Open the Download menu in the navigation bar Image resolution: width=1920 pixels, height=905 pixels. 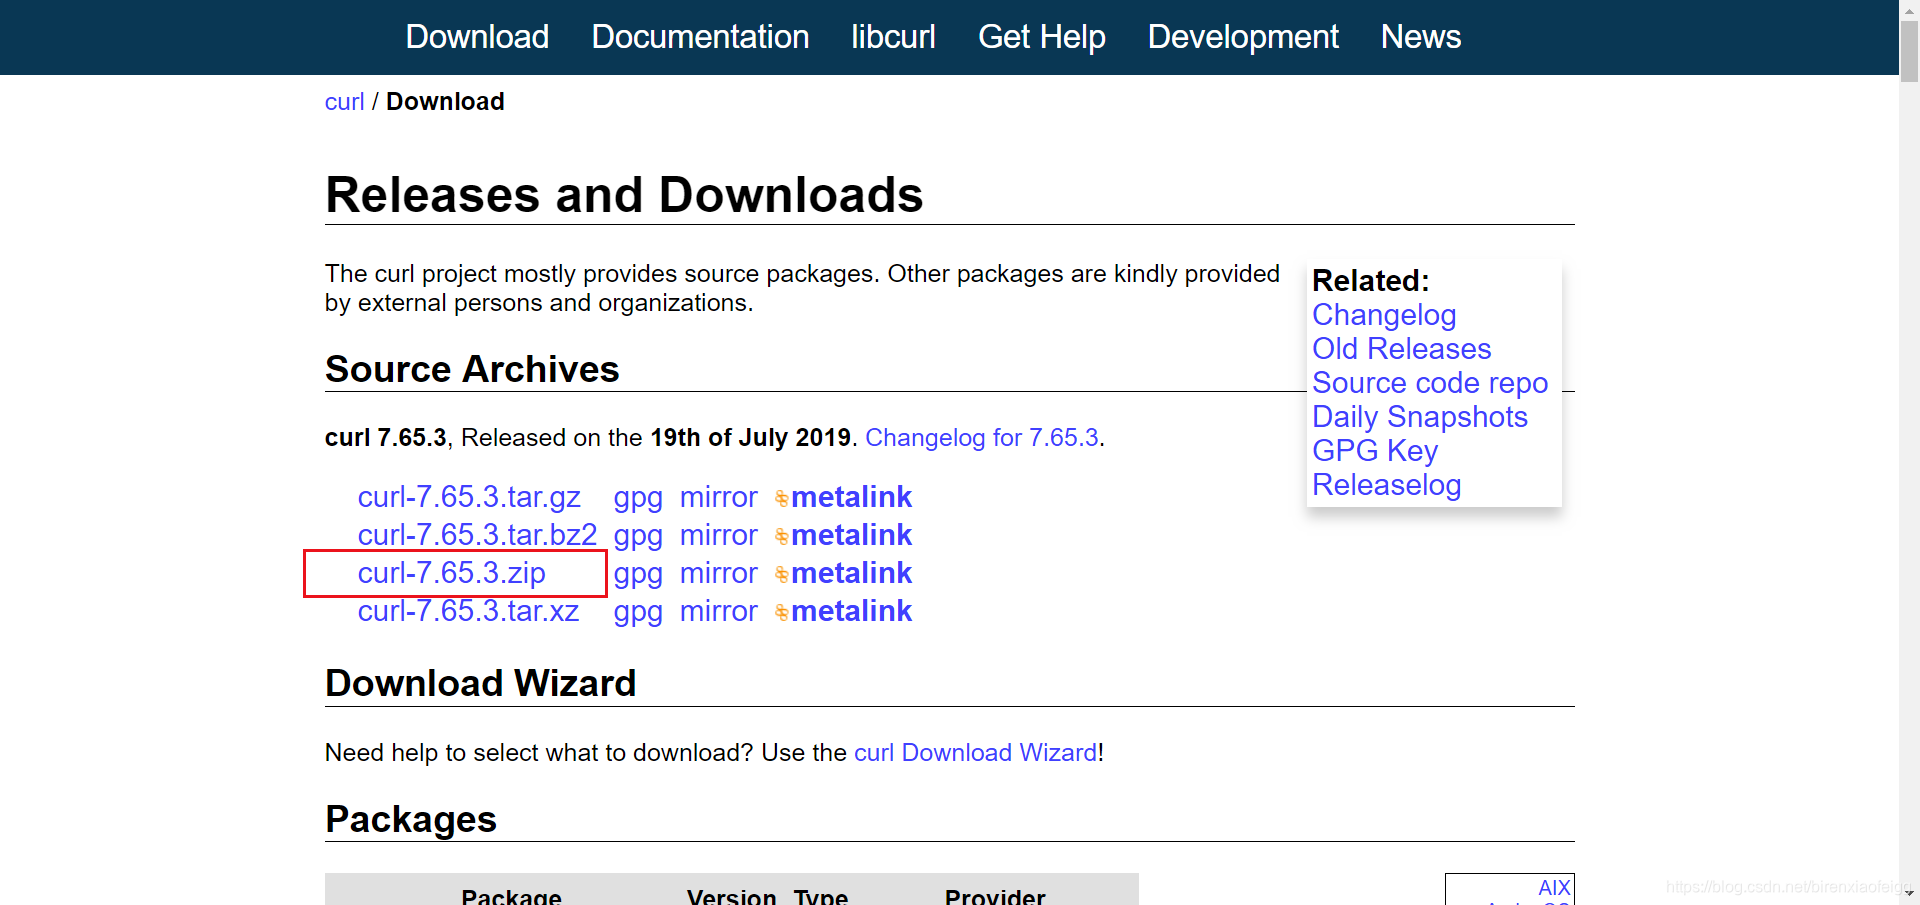pos(477,37)
